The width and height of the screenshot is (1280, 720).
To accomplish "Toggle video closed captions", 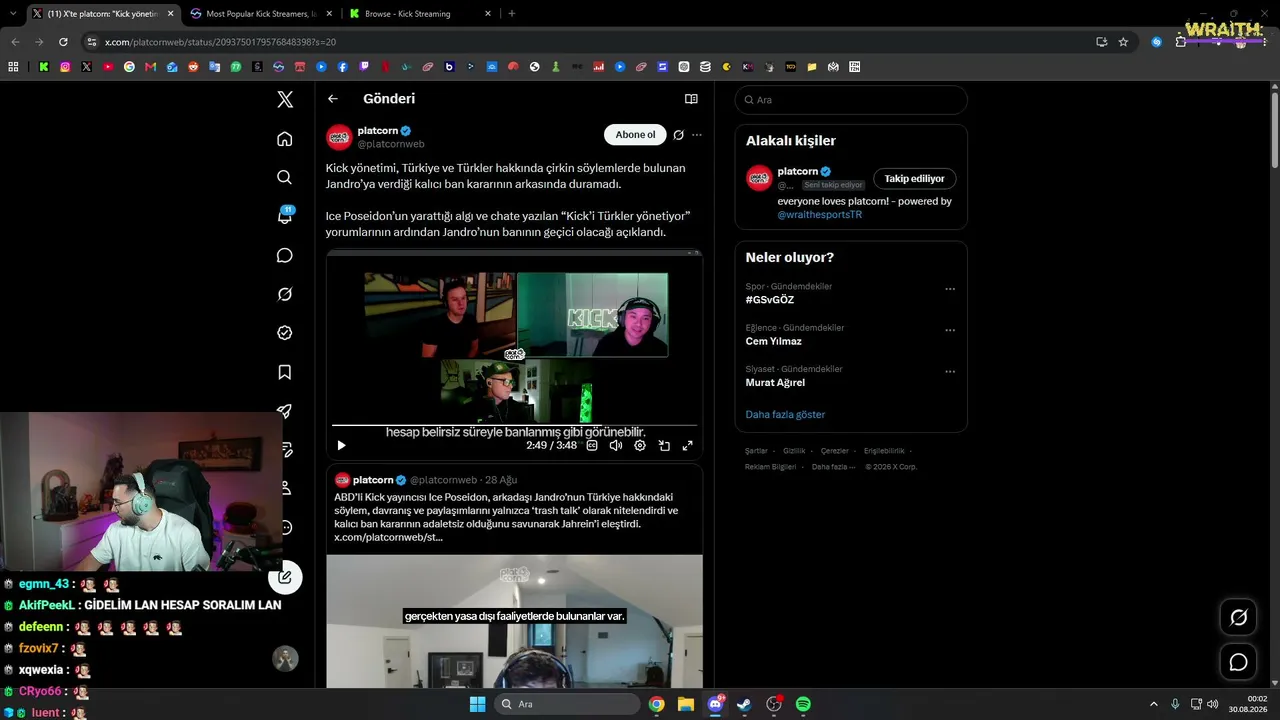I will pyautogui.click(x=592, y=446).
